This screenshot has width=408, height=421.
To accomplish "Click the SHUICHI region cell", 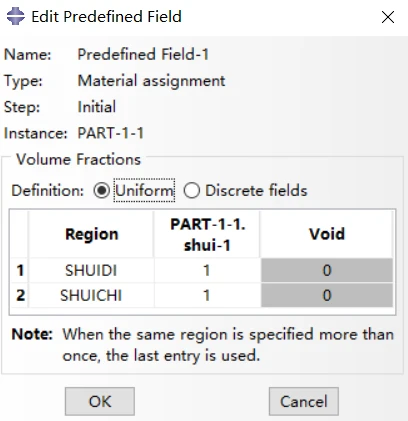I will point(92,295).
